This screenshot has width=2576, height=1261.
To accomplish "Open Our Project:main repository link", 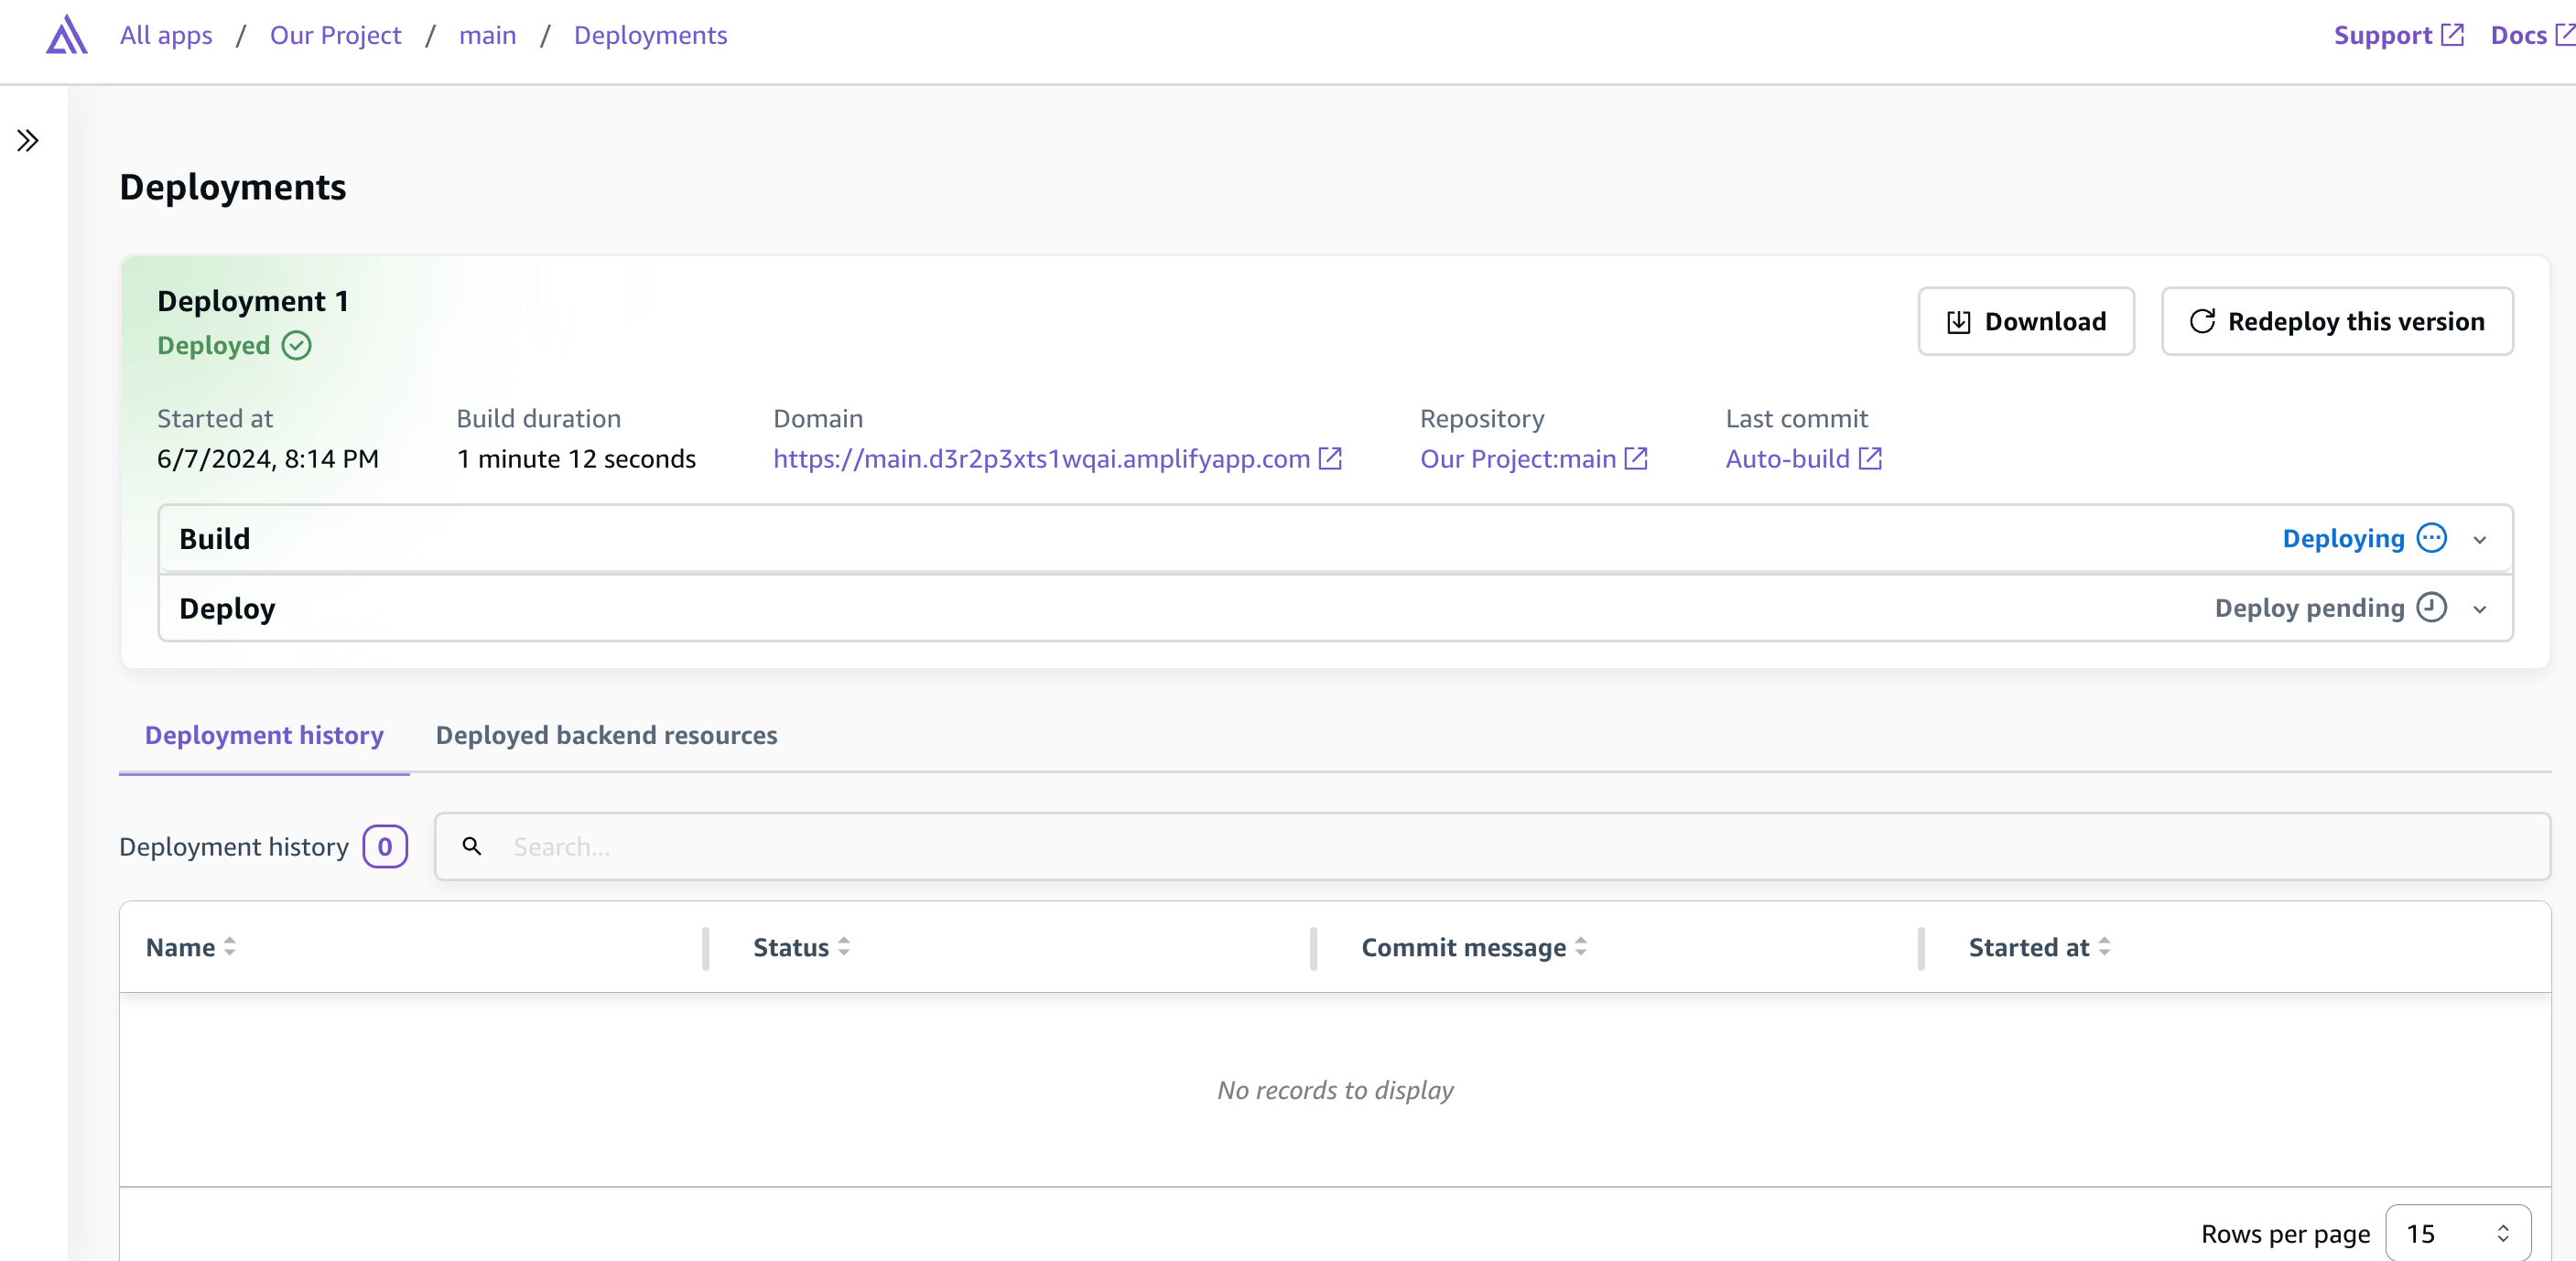I will [x=1517, y=458].
